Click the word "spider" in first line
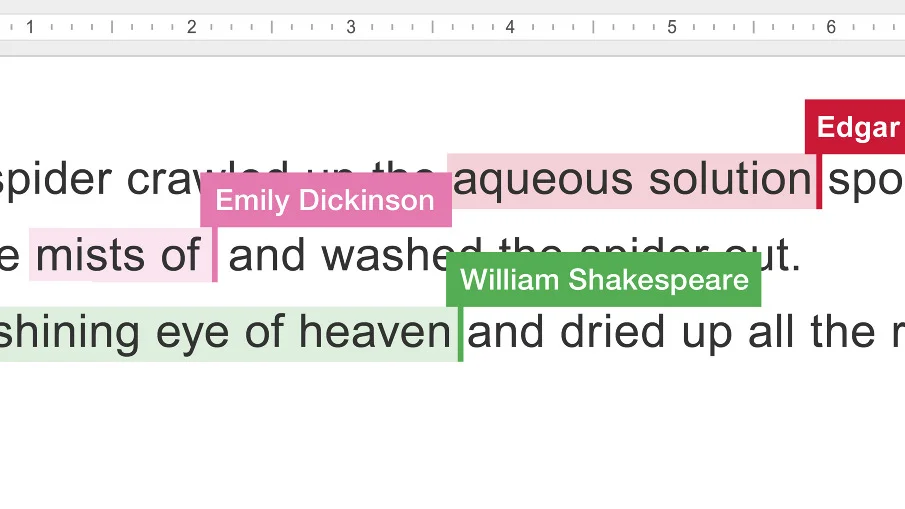 (x=55, y=180)
